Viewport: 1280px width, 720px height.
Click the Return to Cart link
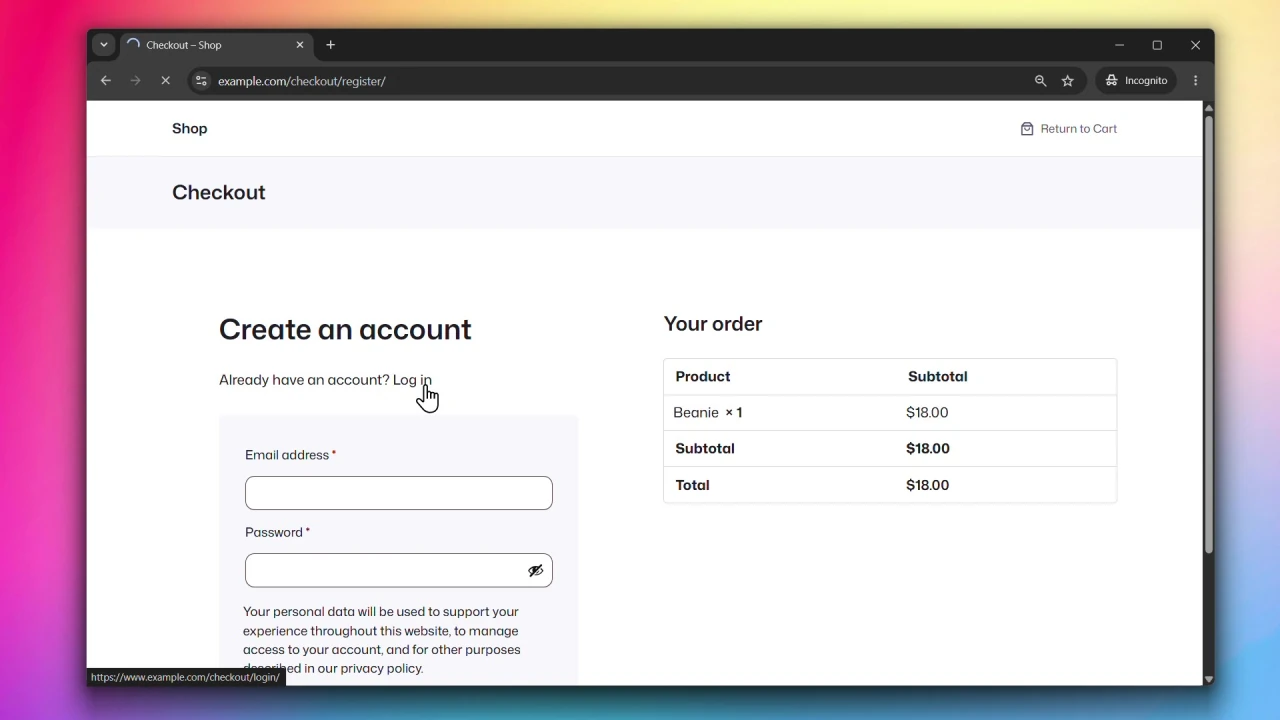1078,129
